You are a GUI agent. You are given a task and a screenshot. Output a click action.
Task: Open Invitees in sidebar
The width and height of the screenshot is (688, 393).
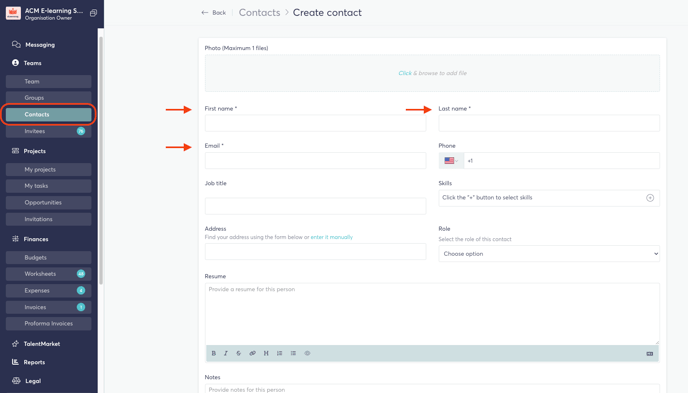pyautogui.click(x=49, y=131)
